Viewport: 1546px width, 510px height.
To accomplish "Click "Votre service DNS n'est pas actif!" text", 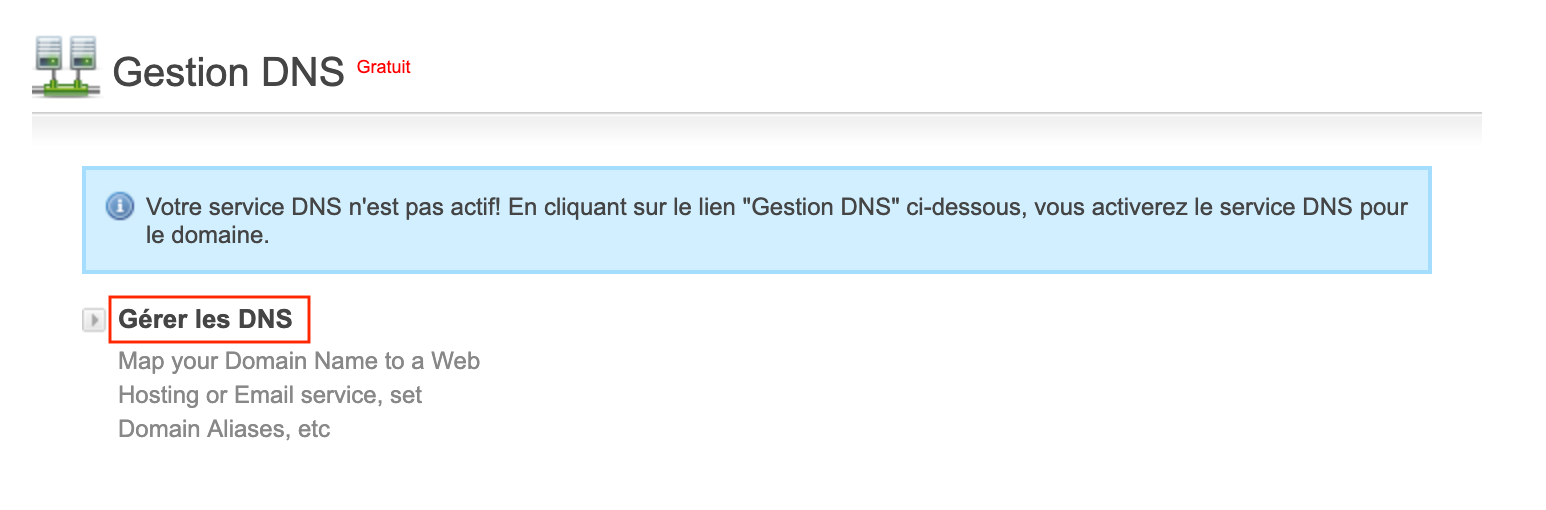I will 324,208.
